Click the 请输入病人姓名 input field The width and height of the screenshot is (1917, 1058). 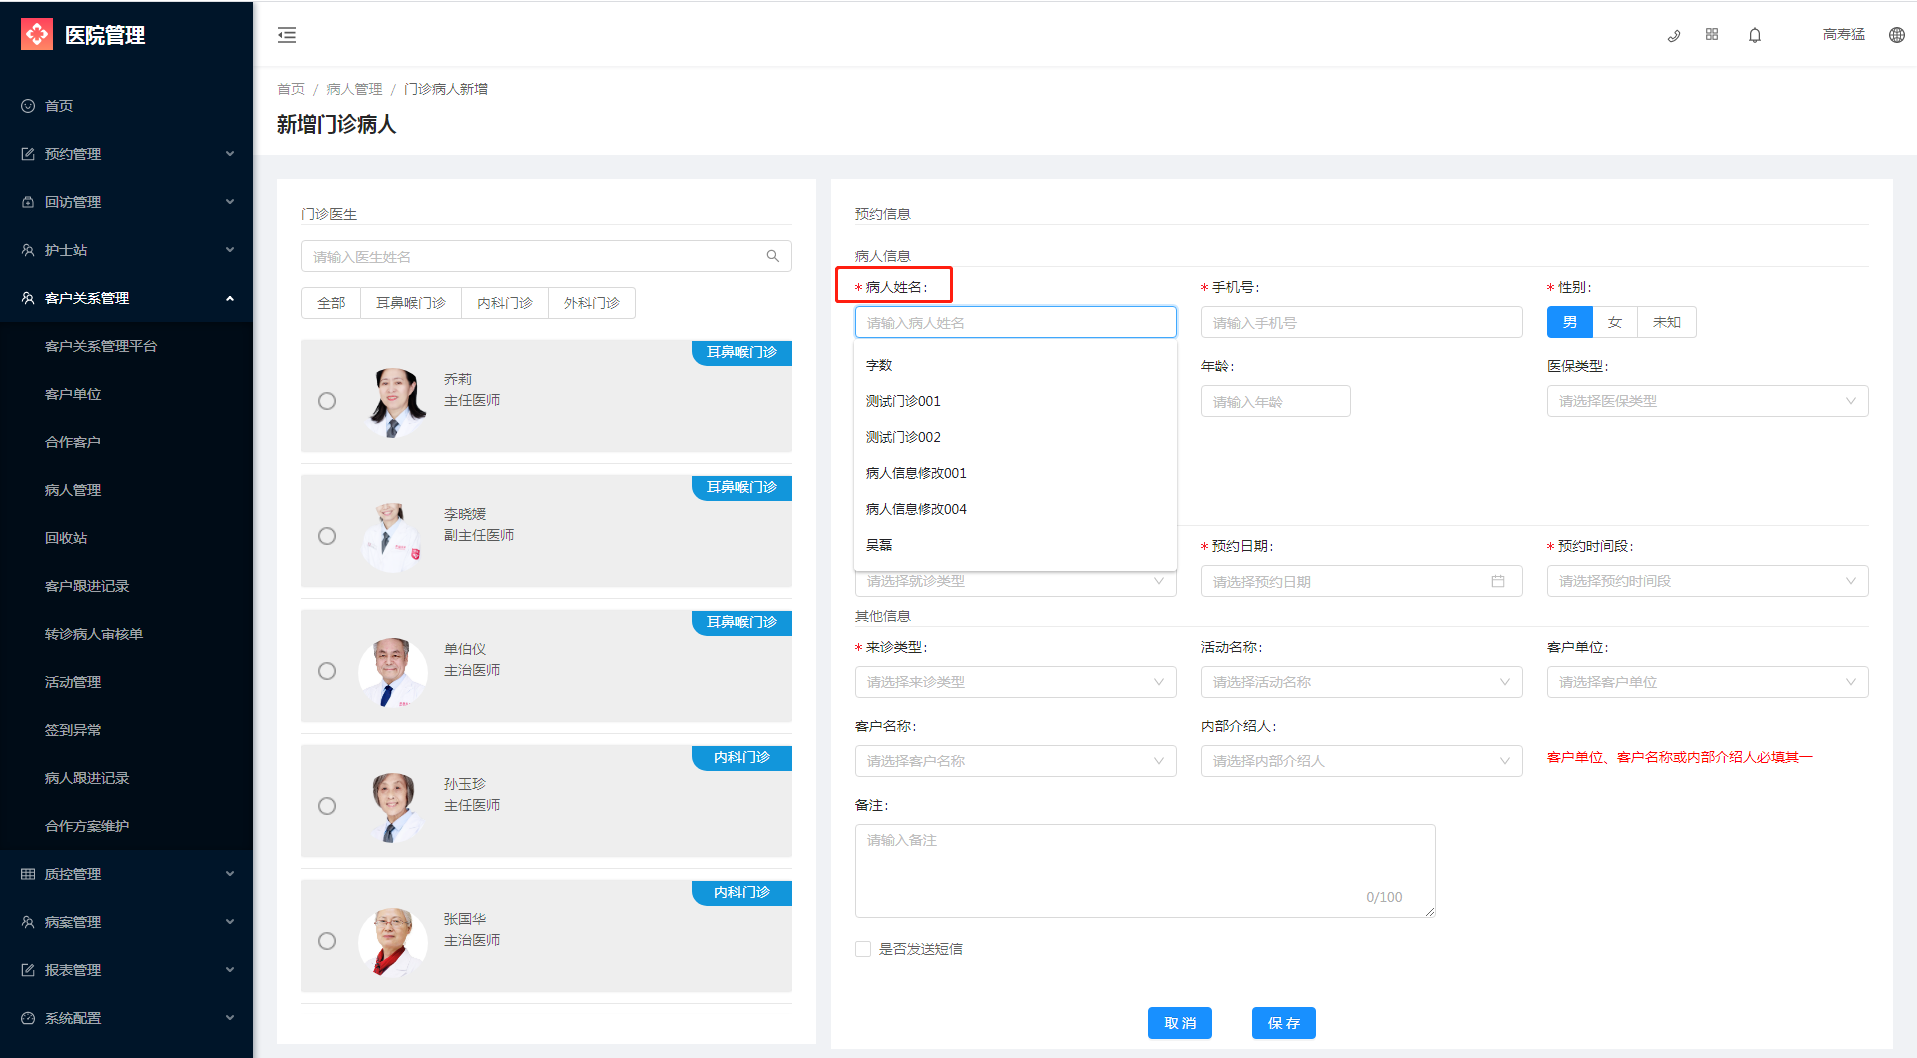pos(1016,322)
